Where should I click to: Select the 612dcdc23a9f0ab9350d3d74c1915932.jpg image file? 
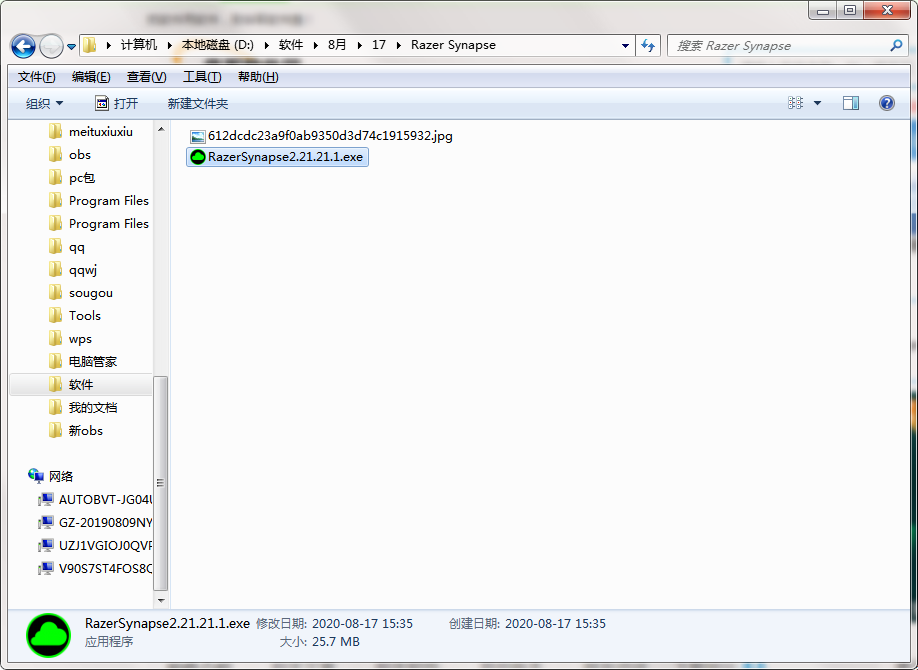click(330, 136)
